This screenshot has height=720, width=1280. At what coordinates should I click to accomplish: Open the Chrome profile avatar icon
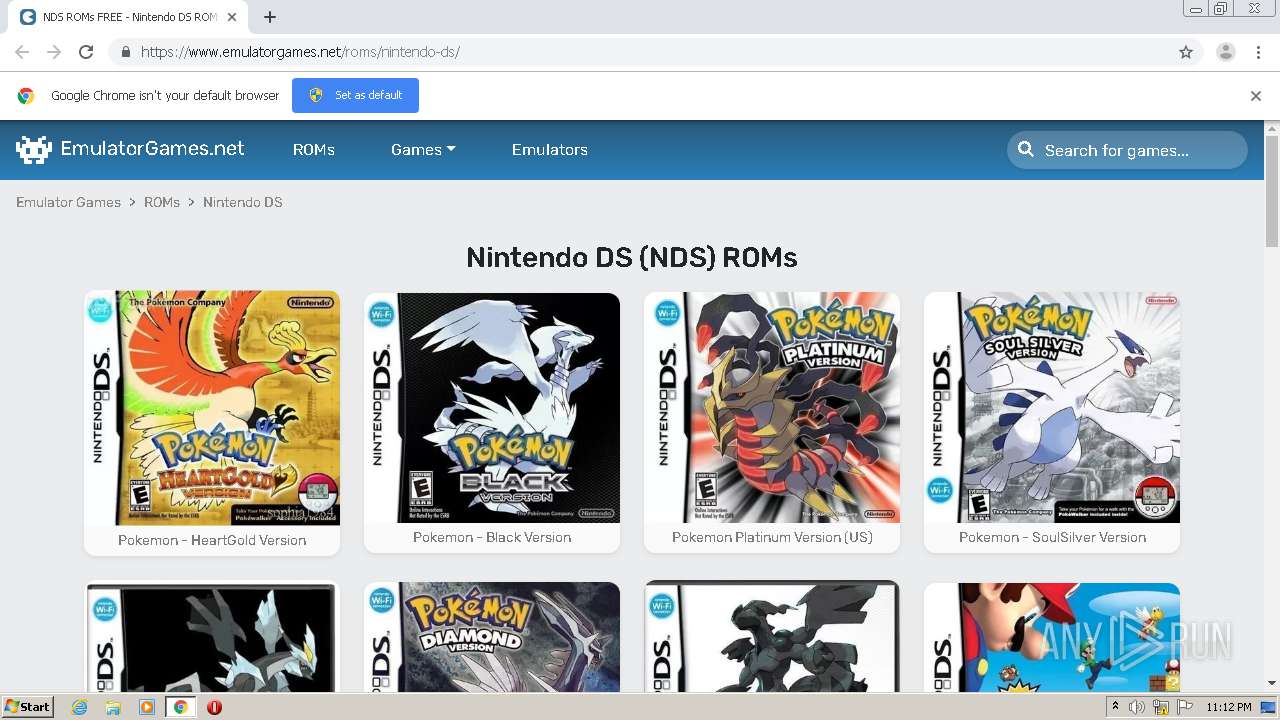(x=1226, y=52)
